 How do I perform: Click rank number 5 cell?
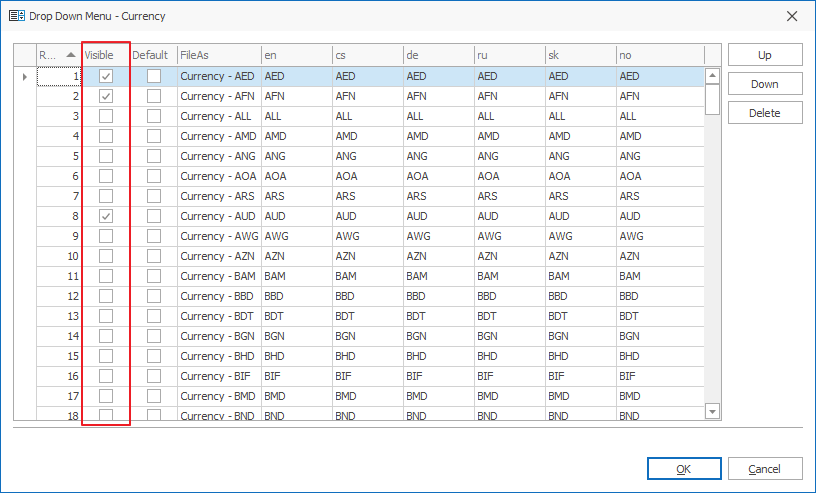(59, 156)
